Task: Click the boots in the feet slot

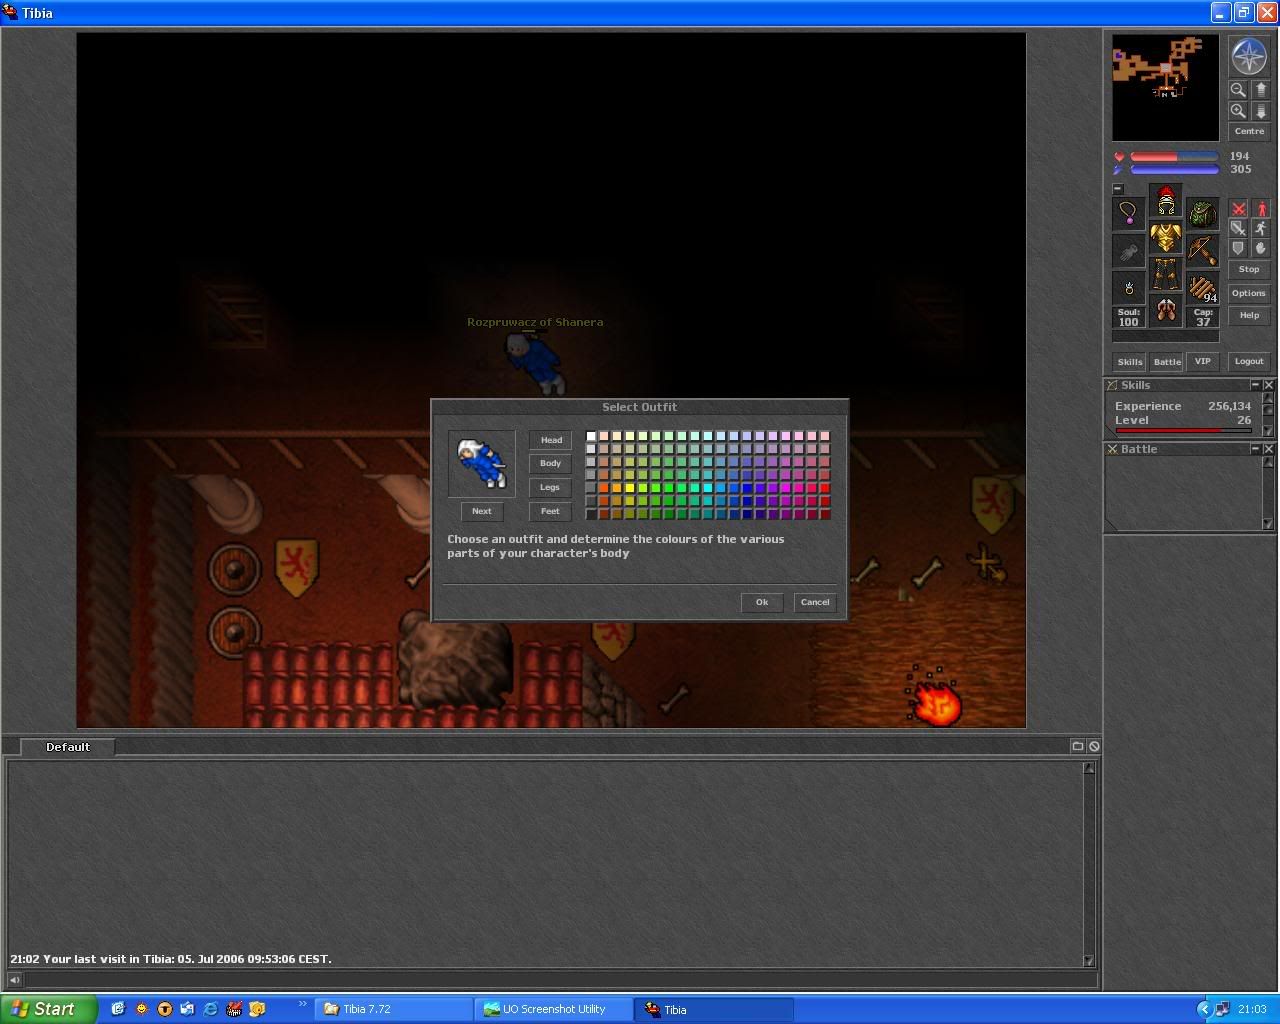Action: (x=1166, y=311)
